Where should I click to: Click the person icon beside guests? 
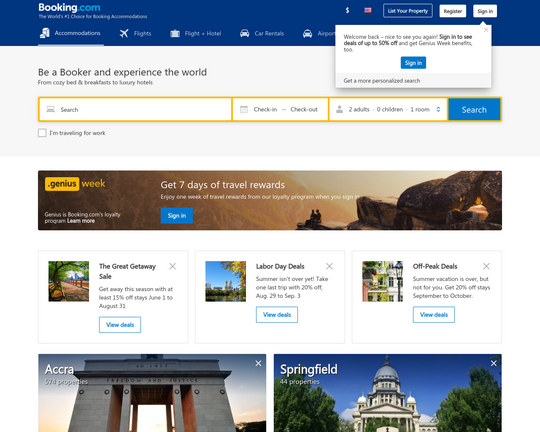(x=339, y=110)
